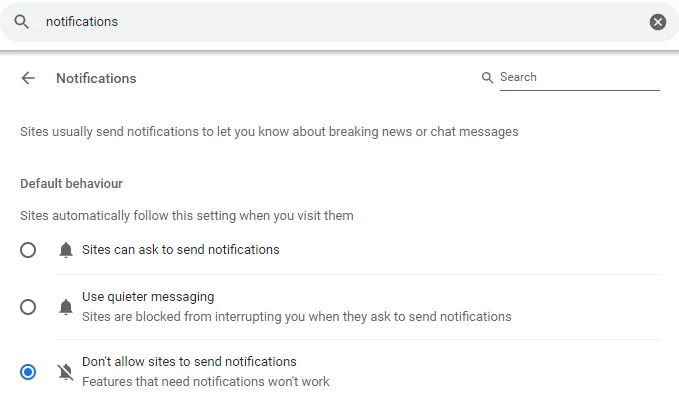This screenshot has width=679, height=407.
Task: Click the 'Default behaviour' section heading
Action: click(x=71, y=184)
